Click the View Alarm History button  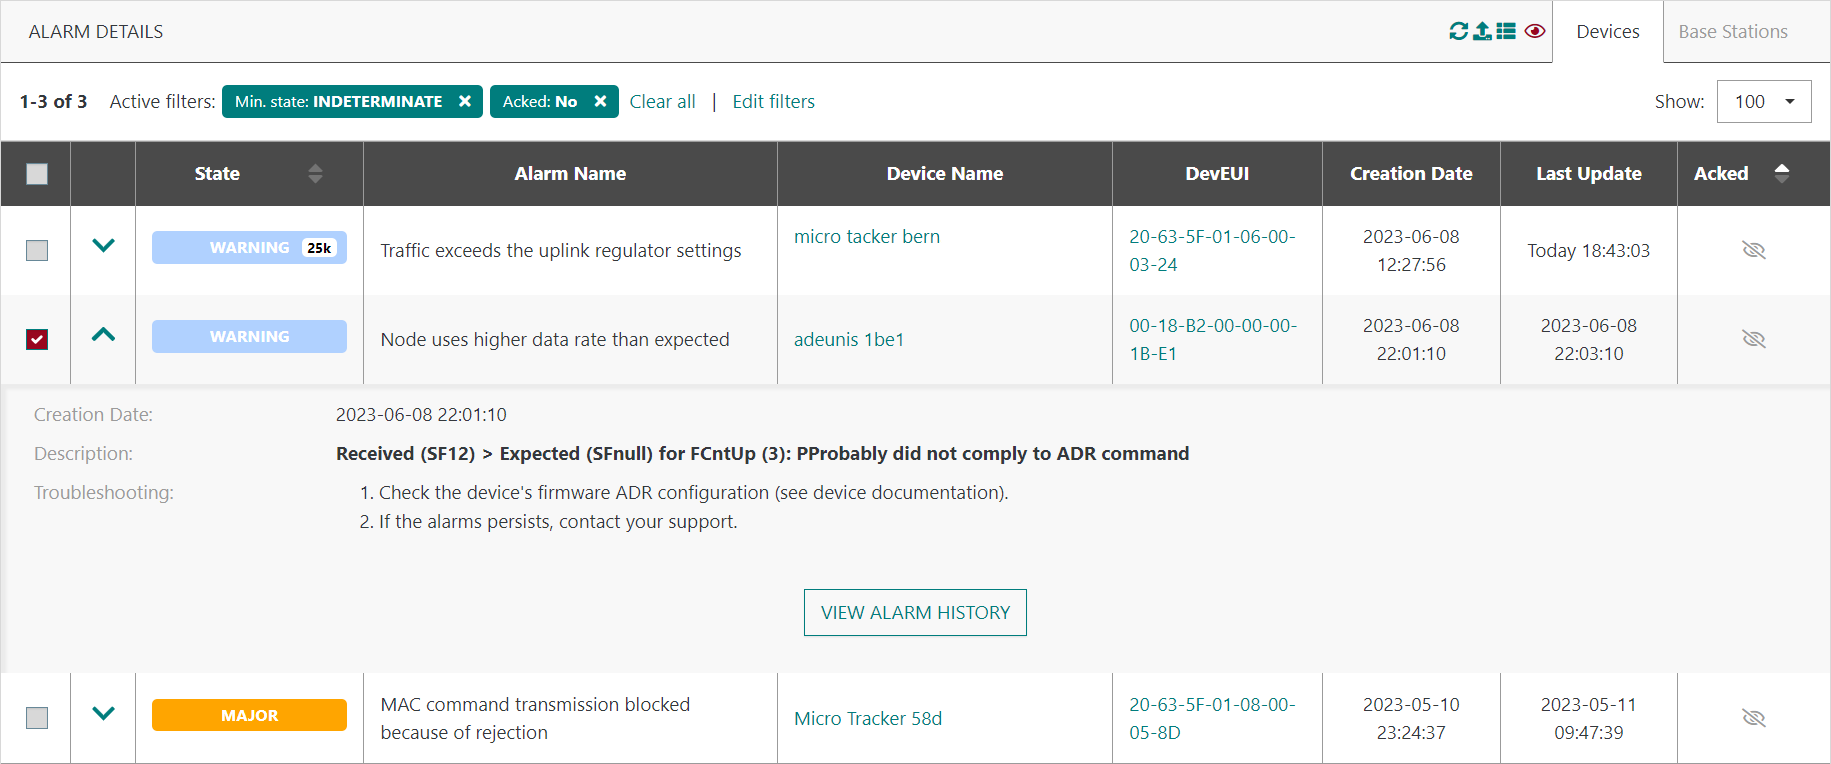(915, 612)
